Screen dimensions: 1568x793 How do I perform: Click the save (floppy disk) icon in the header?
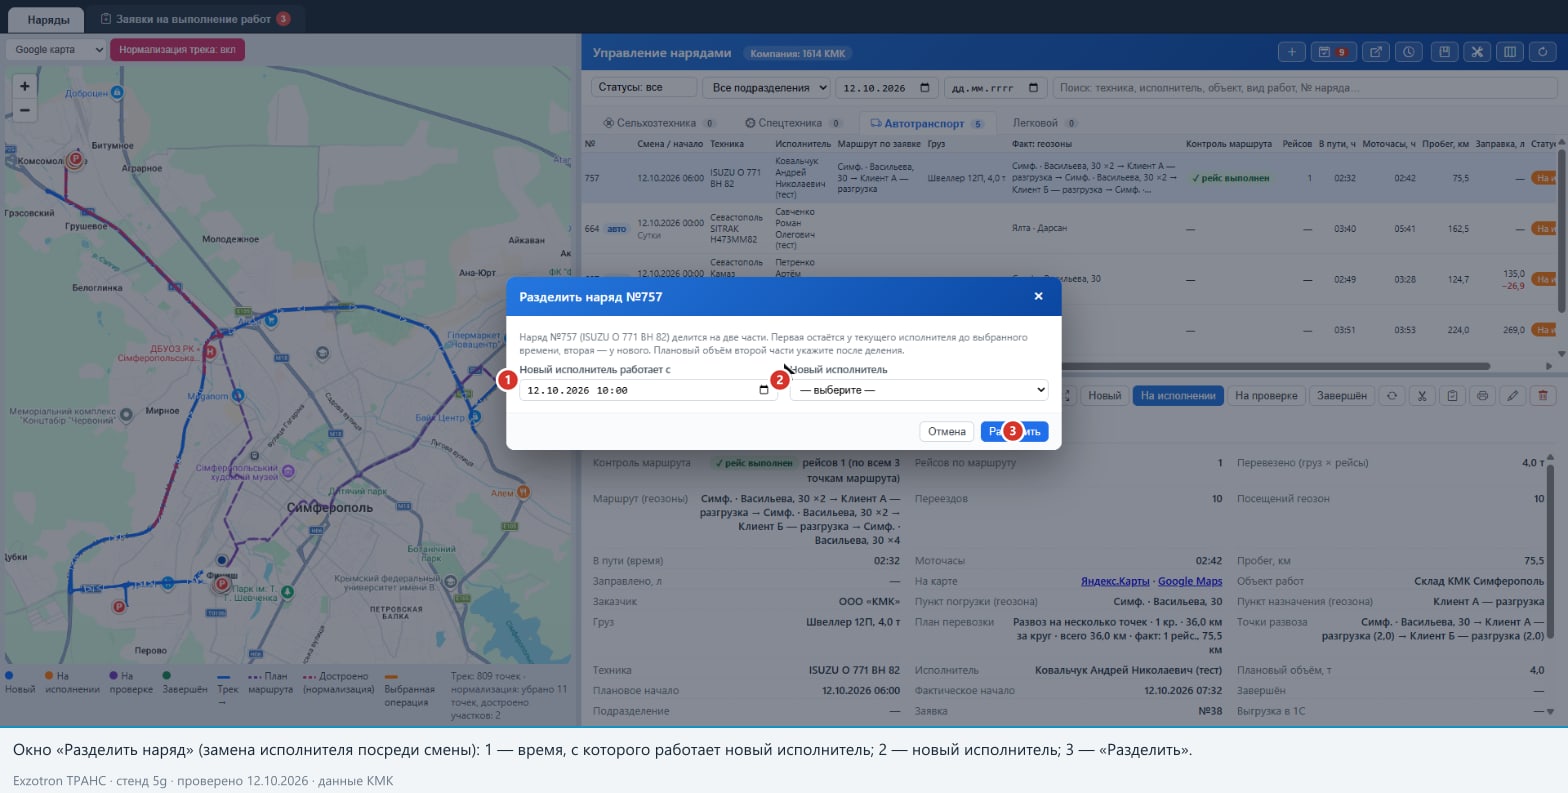coord(1443,52)
